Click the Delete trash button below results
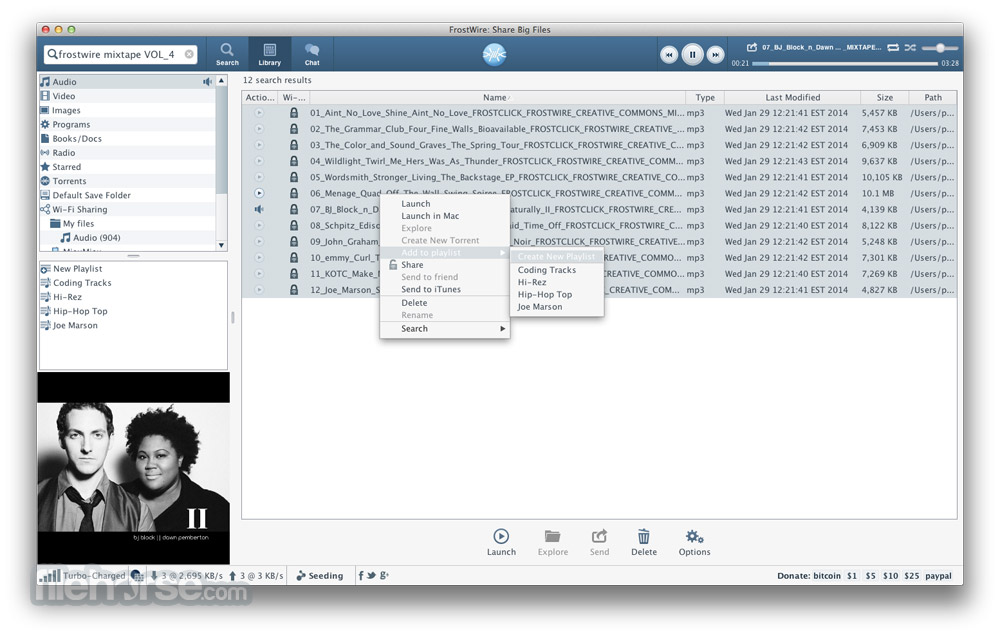 pyautogui.click(x=643, y=542)
